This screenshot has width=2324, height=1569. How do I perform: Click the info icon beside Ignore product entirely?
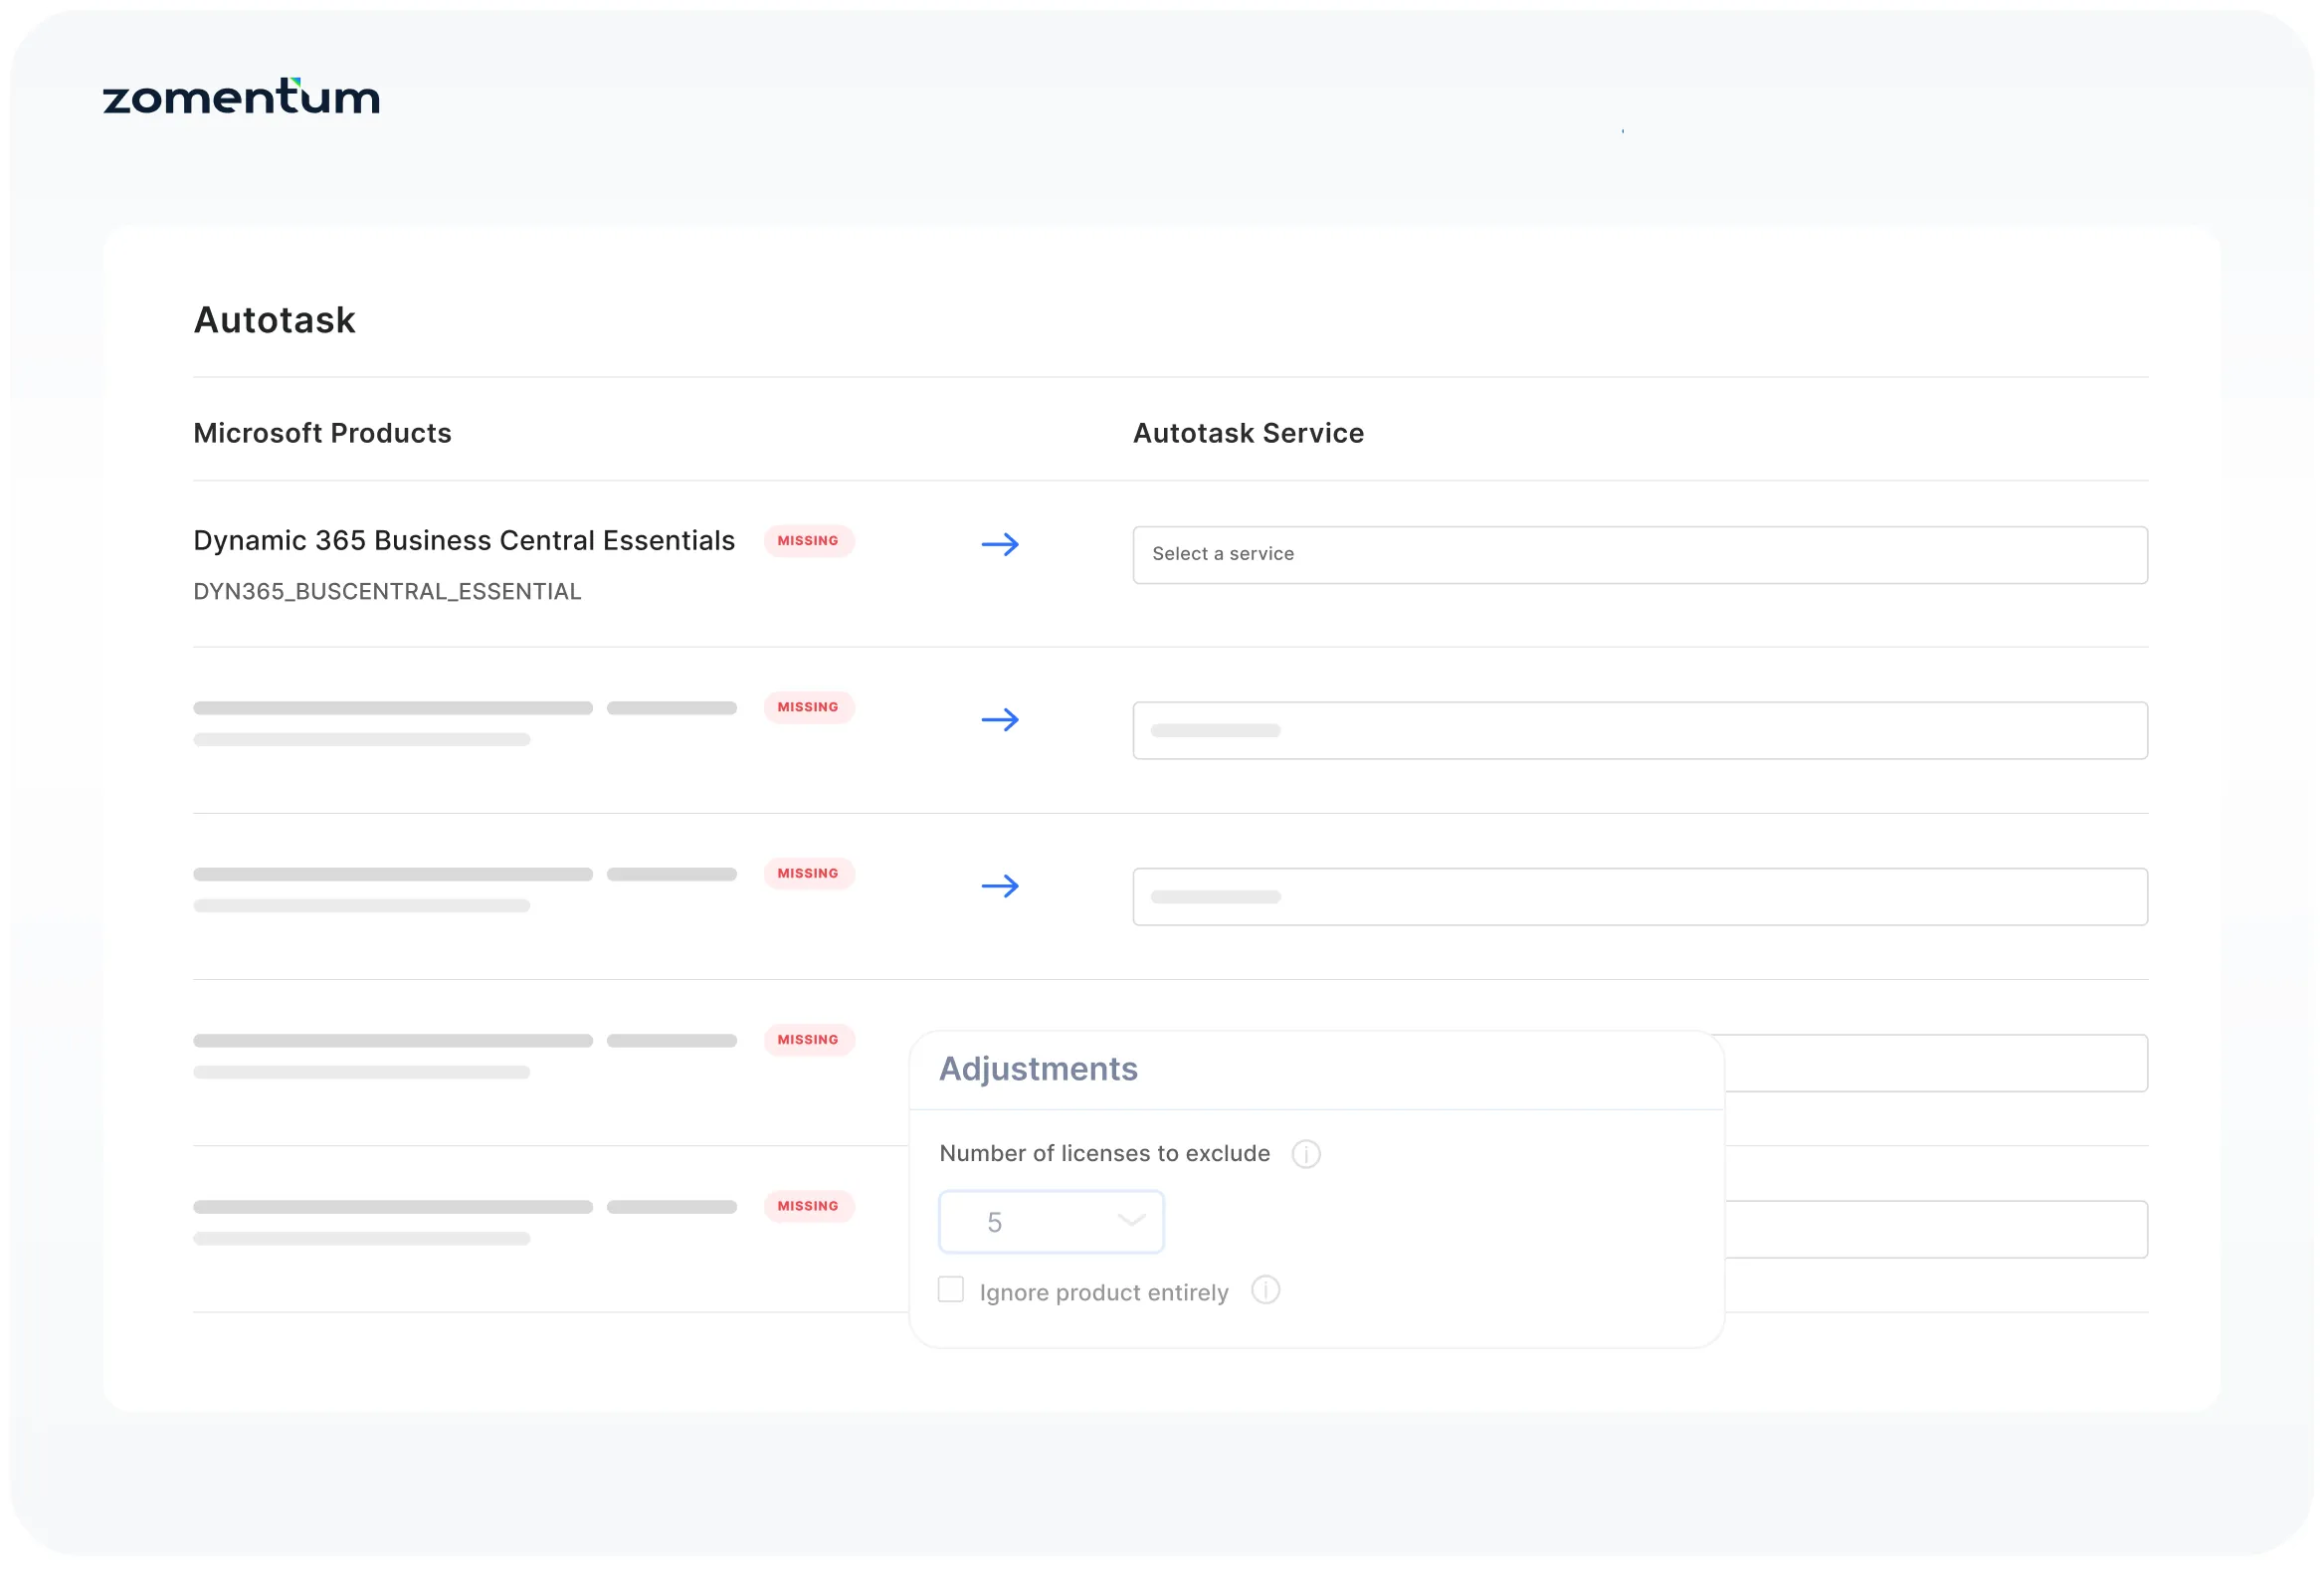click(x=1266, y=1291)
